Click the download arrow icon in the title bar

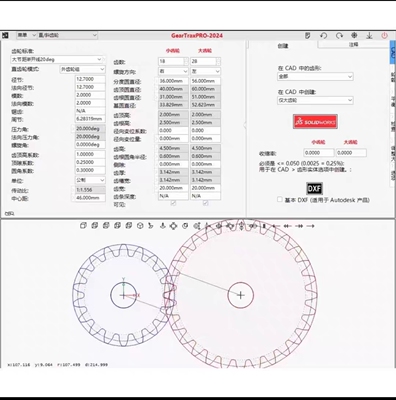[369, 35]
